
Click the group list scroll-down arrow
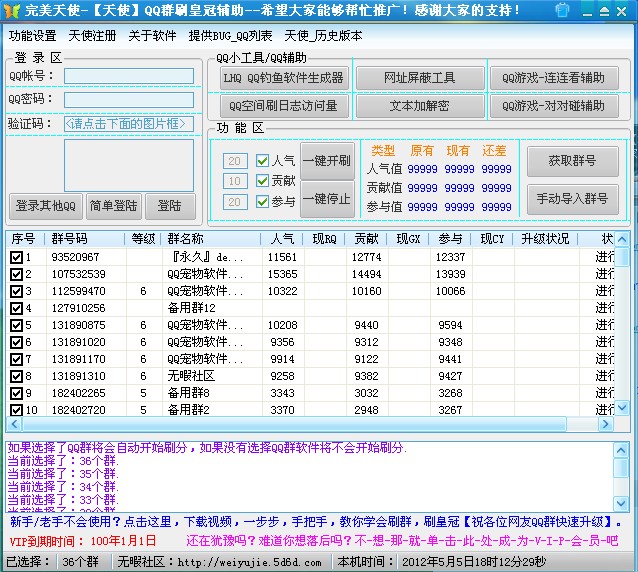pos(622,408)
